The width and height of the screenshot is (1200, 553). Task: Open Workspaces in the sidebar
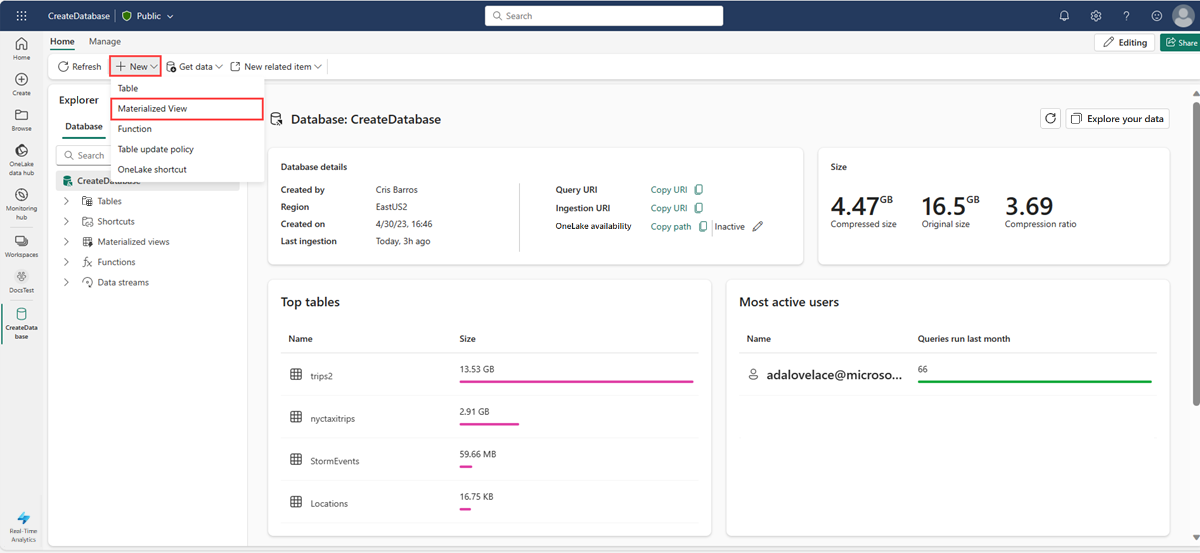[22, 245]
